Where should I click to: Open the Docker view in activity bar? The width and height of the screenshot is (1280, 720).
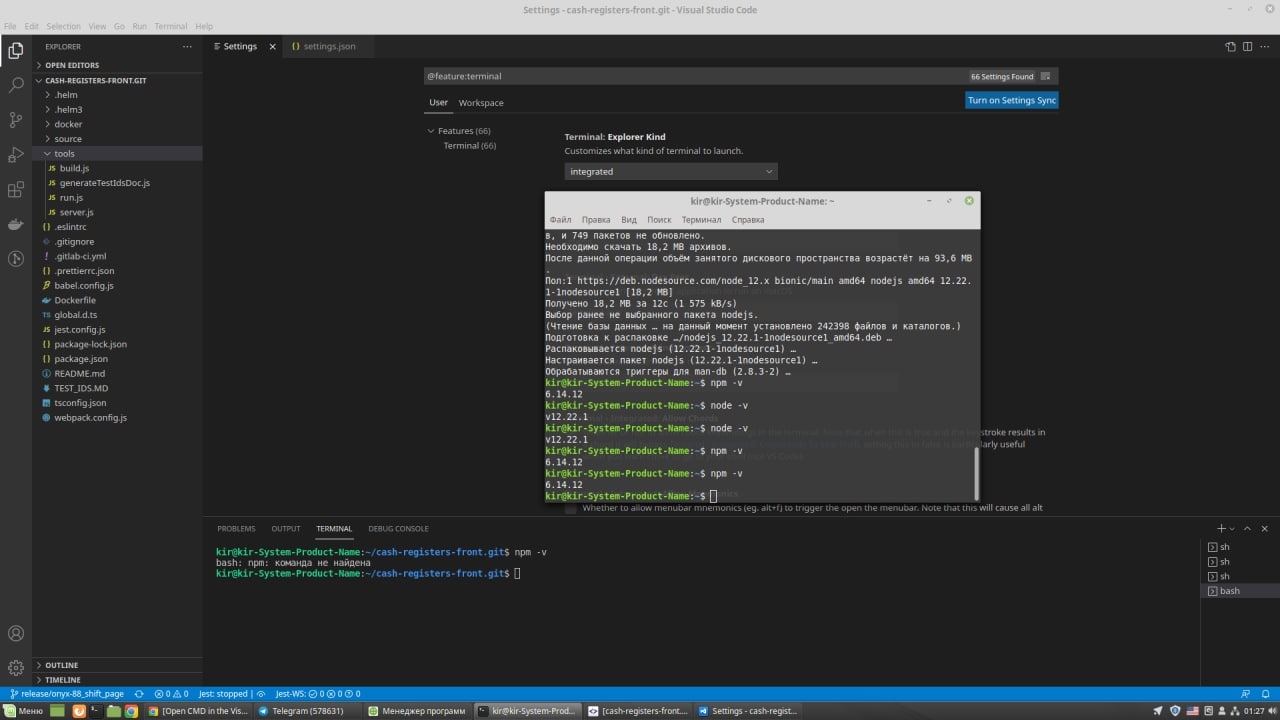(x=16, y=224)
